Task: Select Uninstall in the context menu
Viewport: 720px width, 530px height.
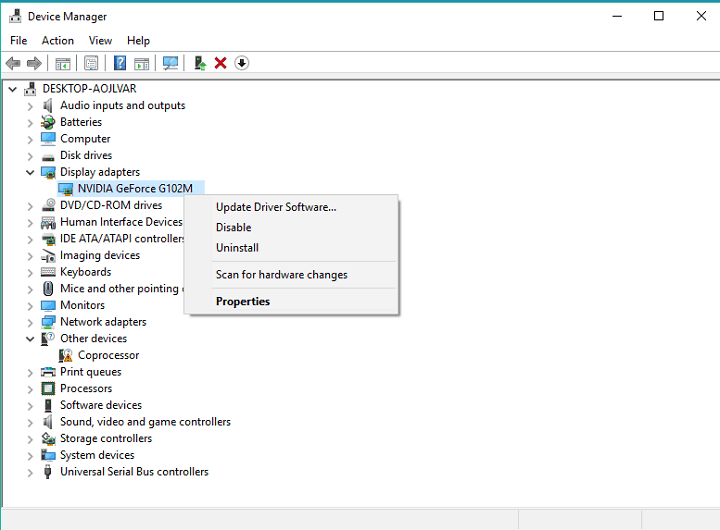Action: tap(237, 247)
